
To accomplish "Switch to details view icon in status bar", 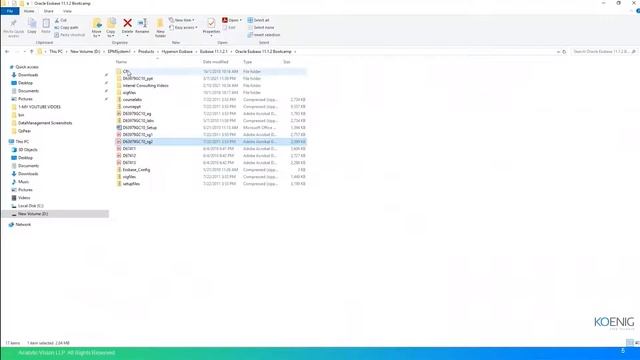I will (630, 343).
